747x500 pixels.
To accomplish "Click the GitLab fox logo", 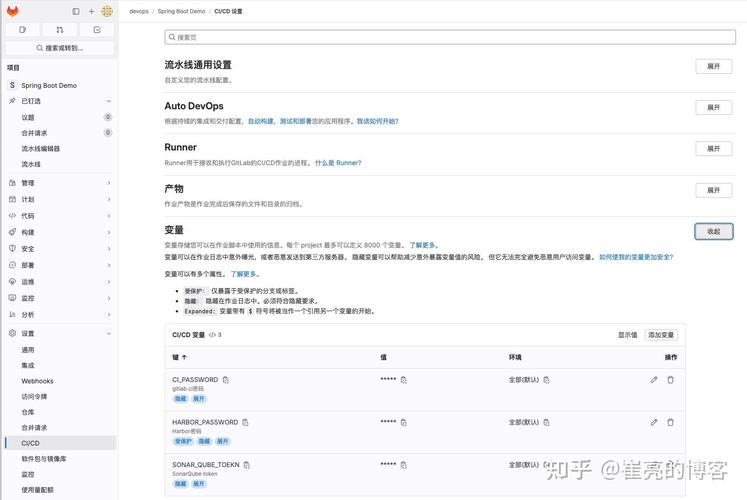I will (13, 11).
